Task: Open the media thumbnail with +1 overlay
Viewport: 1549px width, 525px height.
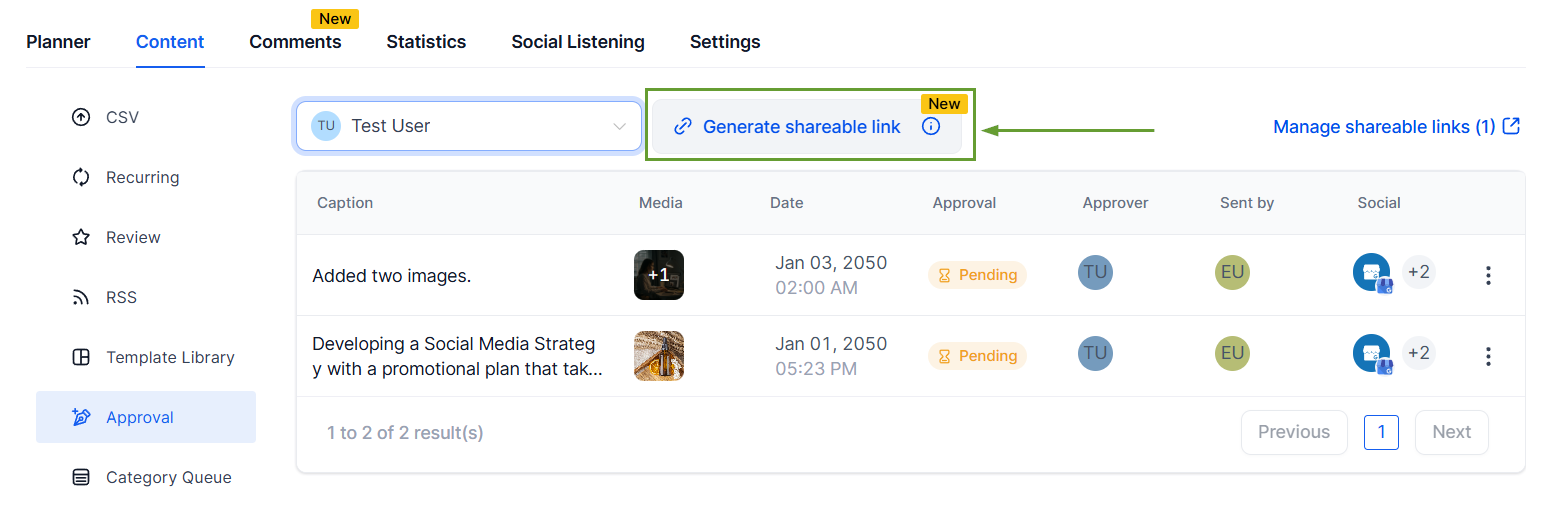Action: [x=659, y=275]
